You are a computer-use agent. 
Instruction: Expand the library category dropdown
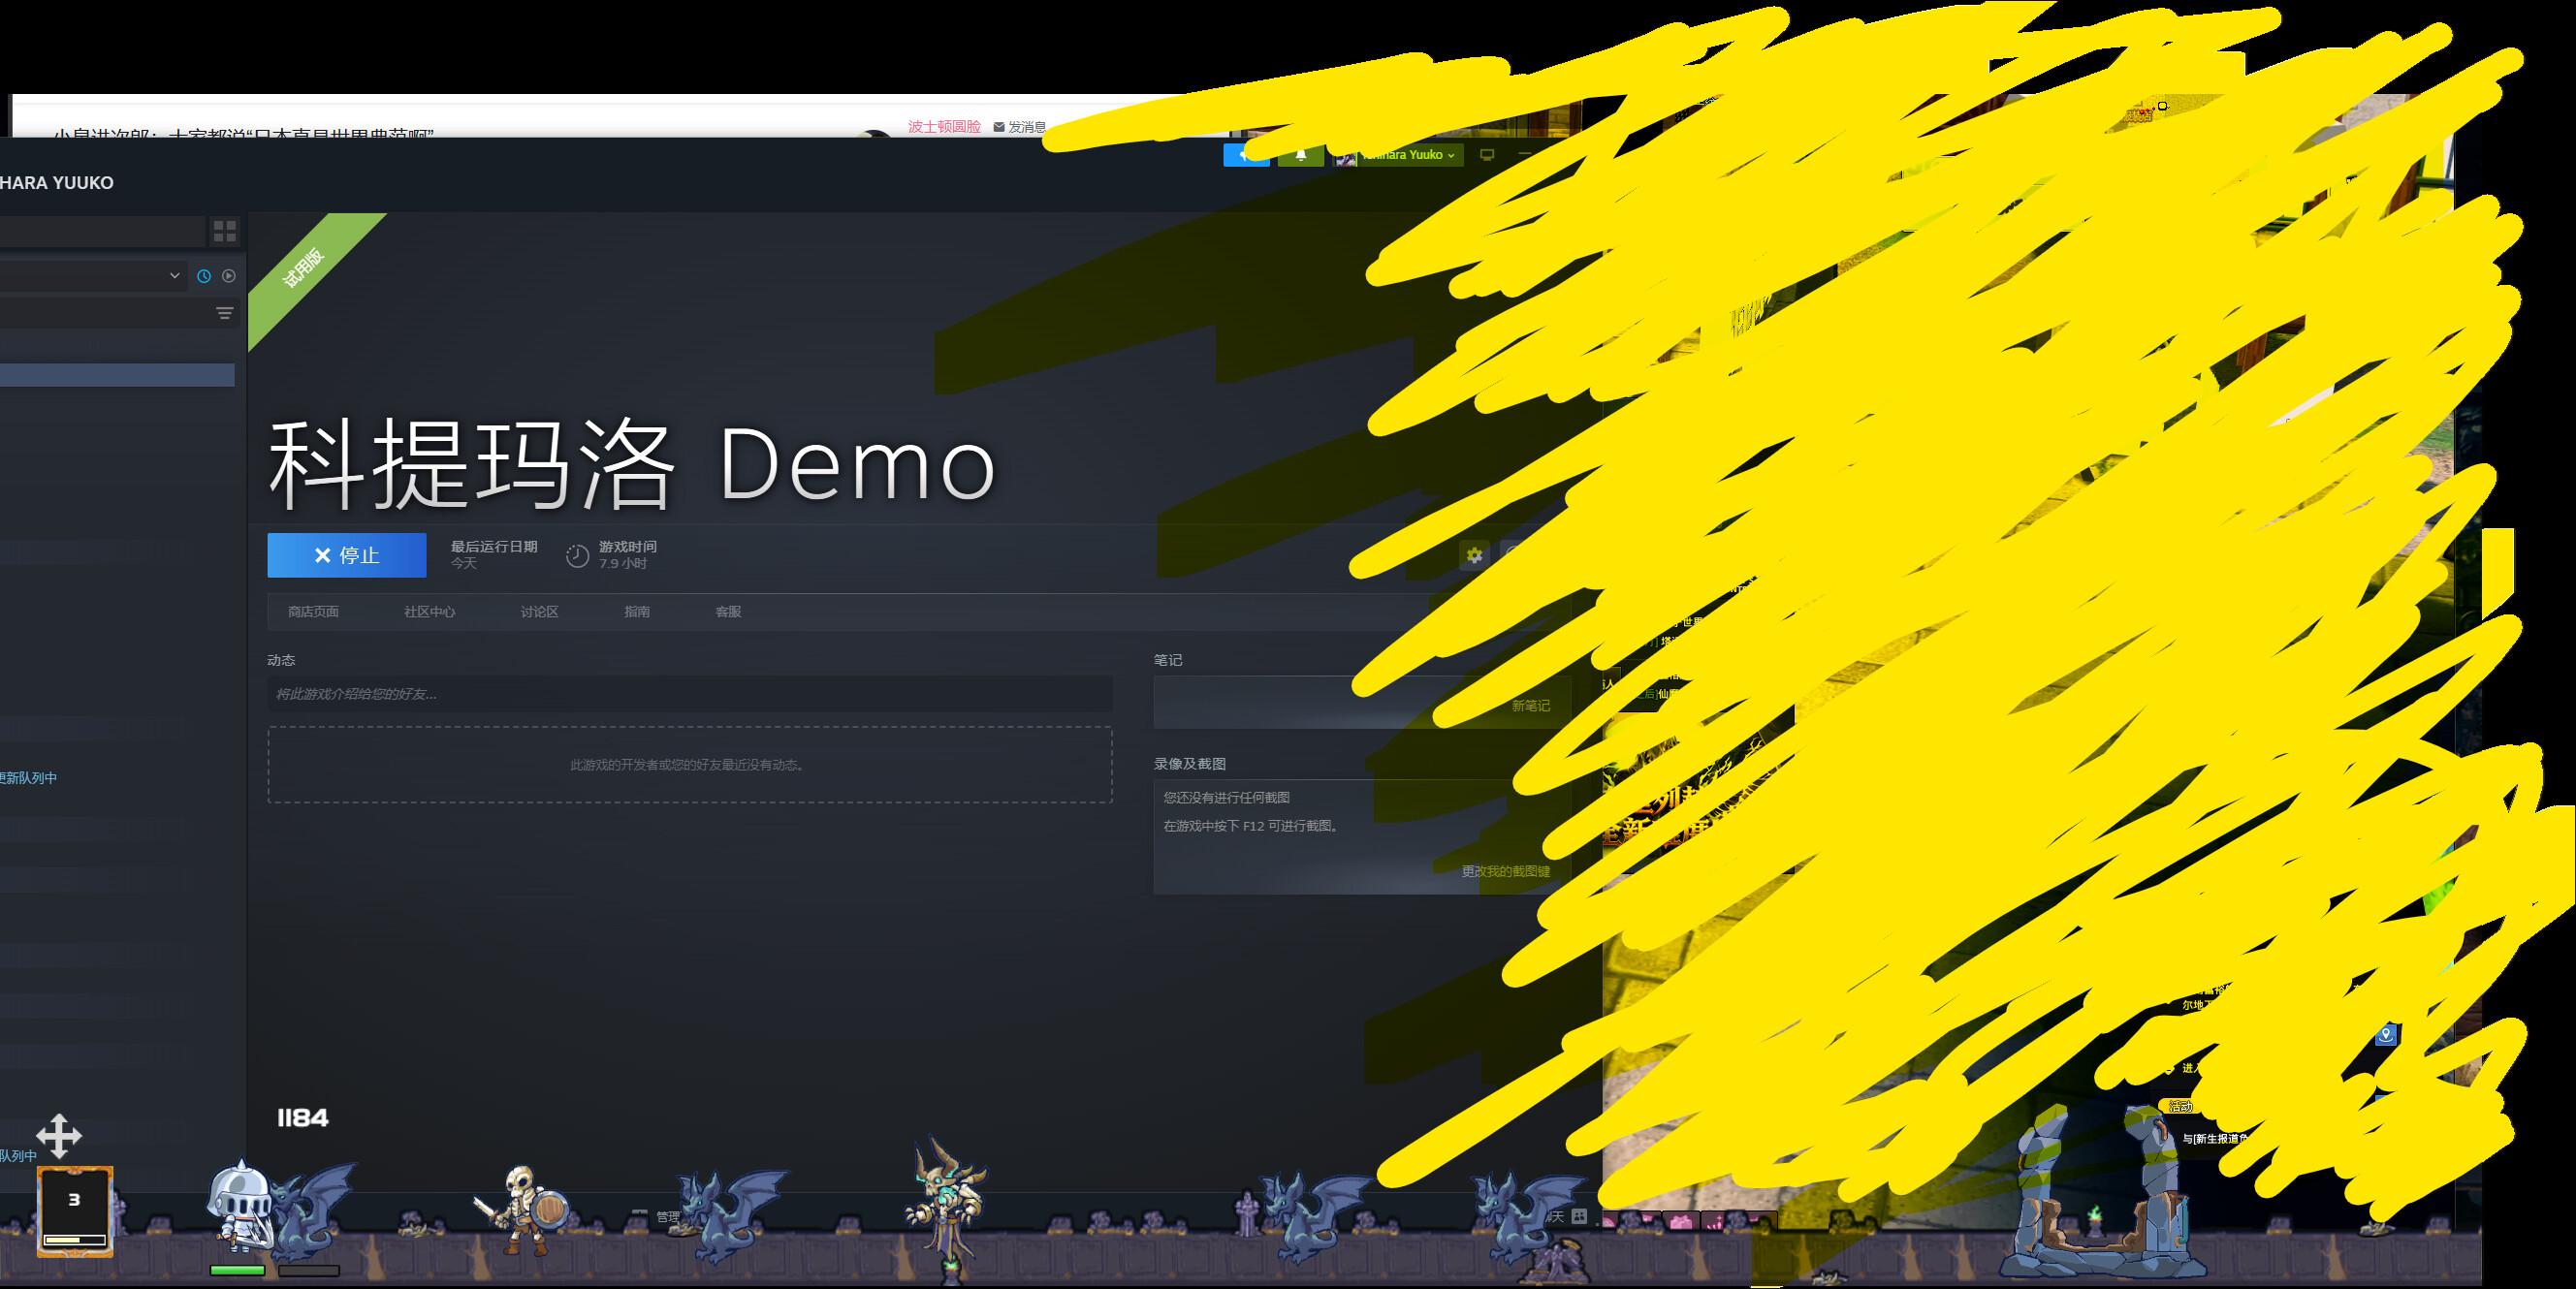pyautogui.click(x=175, y=276)
